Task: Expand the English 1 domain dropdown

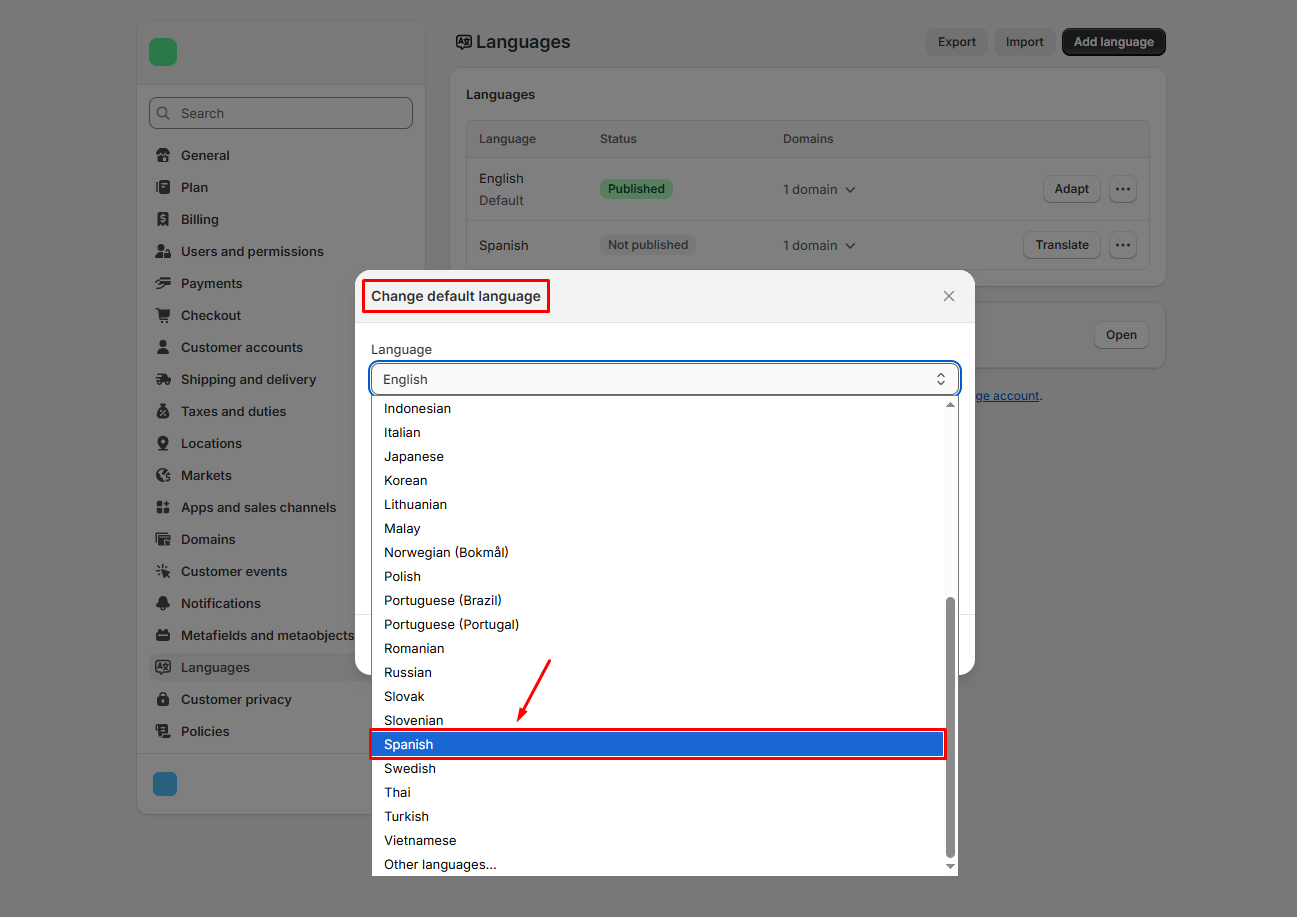Action: 819,189
